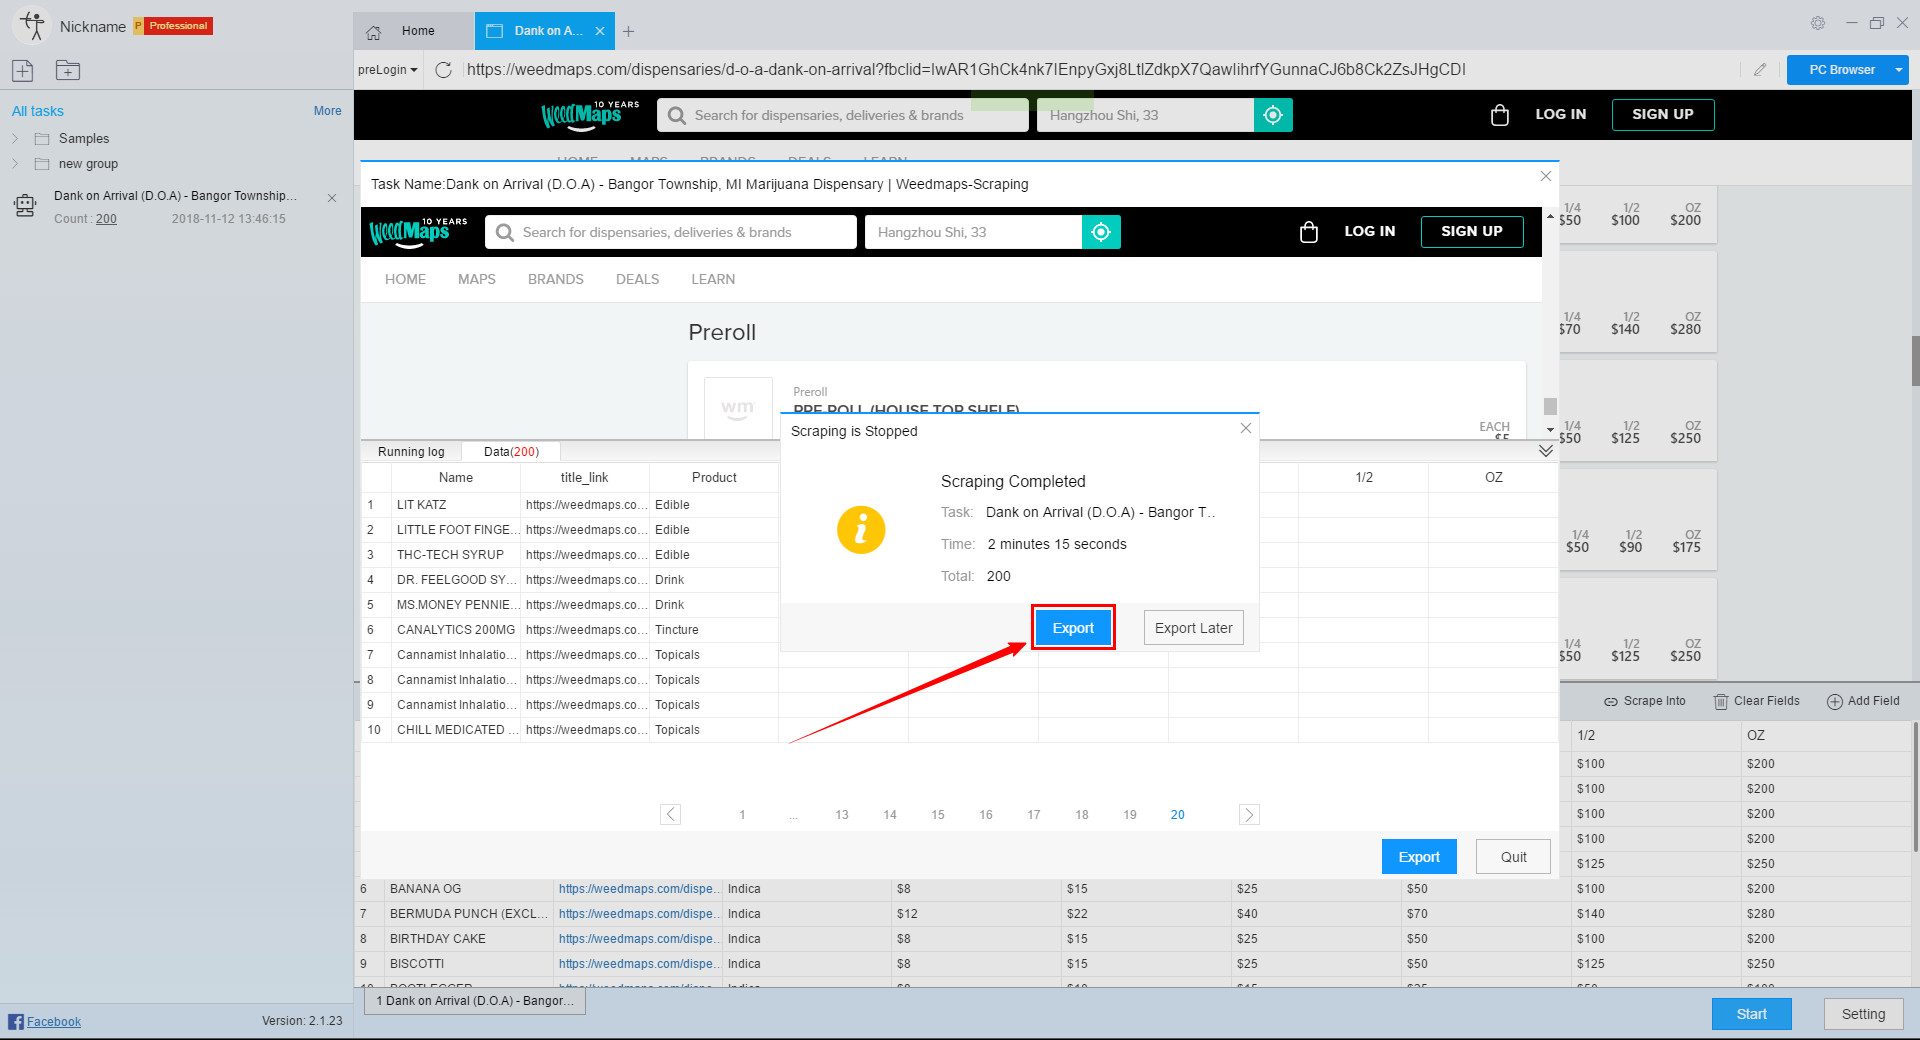Close the Scraping is Stopped dialog

1245,428
